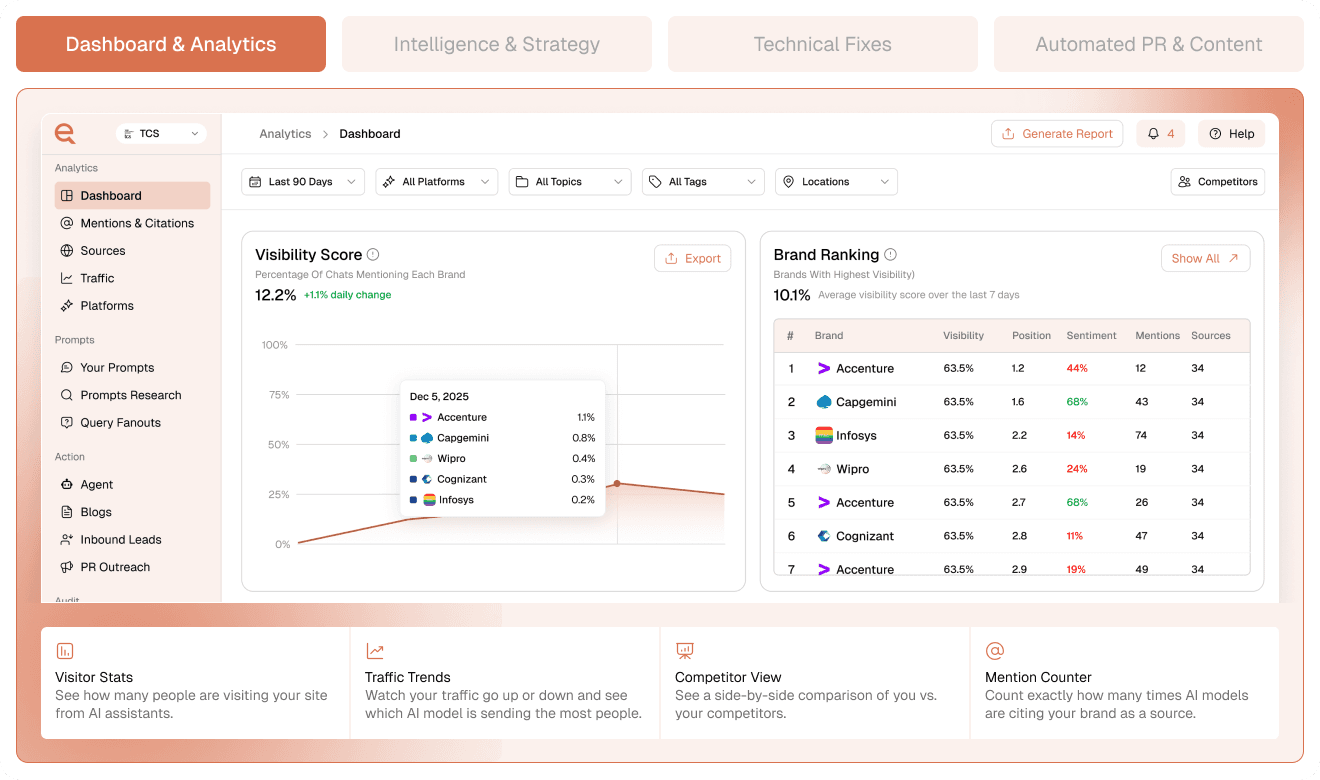Click the Platforms sparkle icon
1320x780 pixels.
[67, 306]
